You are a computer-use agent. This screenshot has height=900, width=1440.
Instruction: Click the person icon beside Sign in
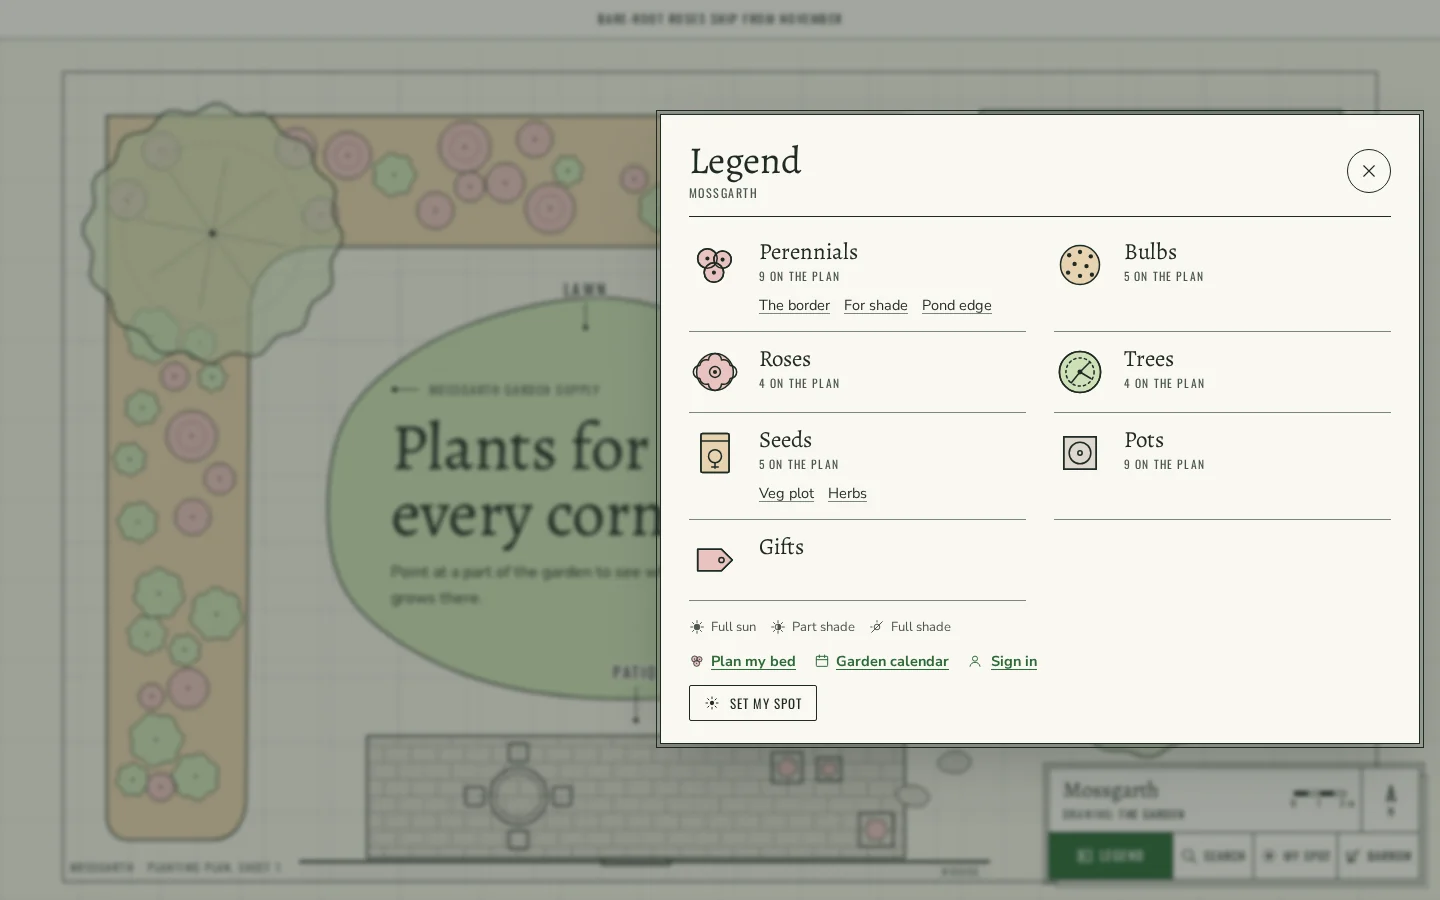pos(975,661)
